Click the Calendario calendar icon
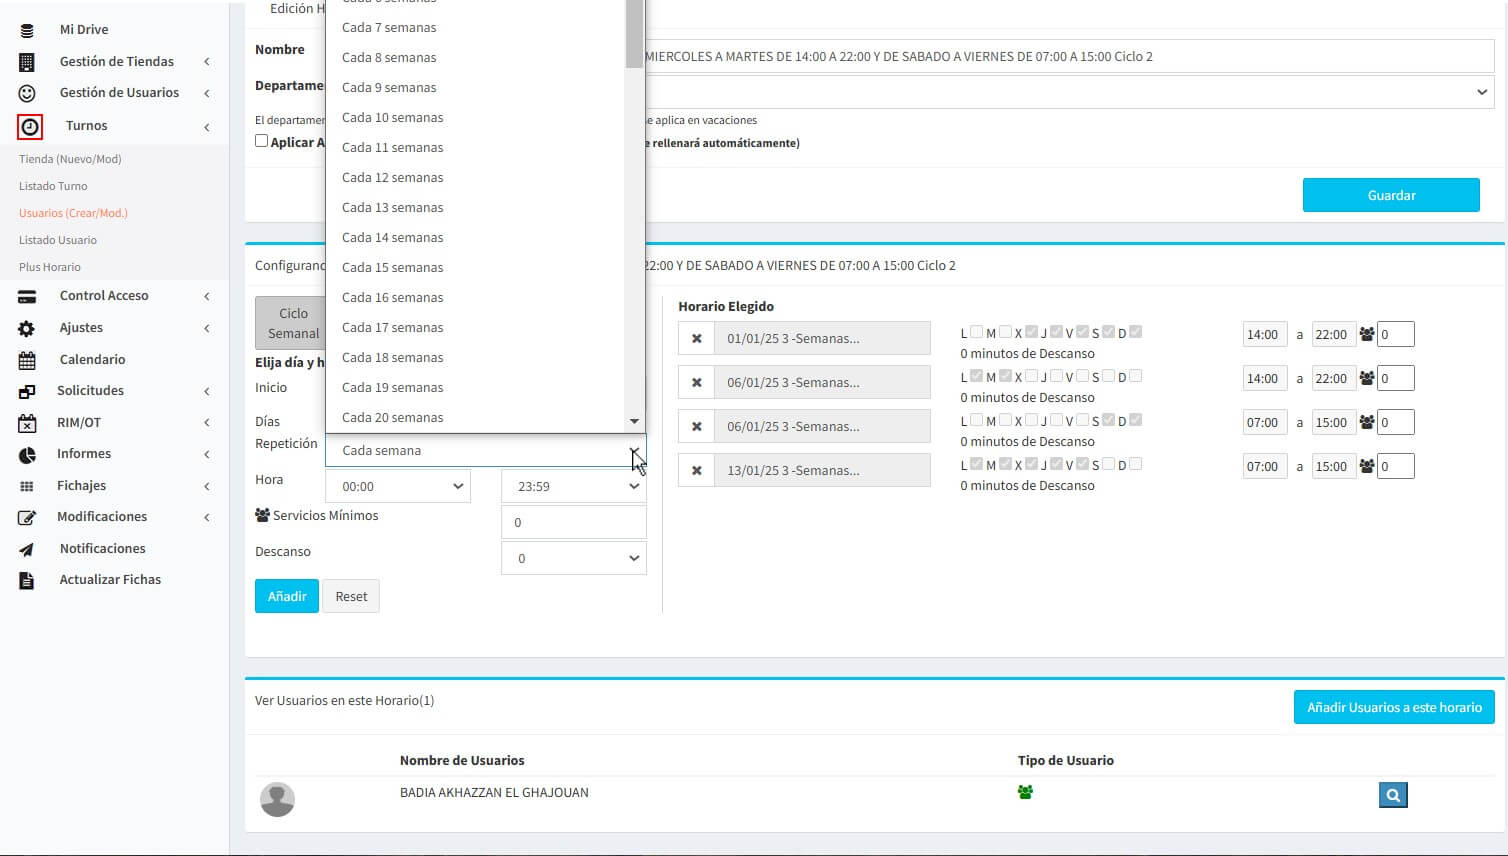This screenshot has height=856, width=1508. (x=27, y=360)
